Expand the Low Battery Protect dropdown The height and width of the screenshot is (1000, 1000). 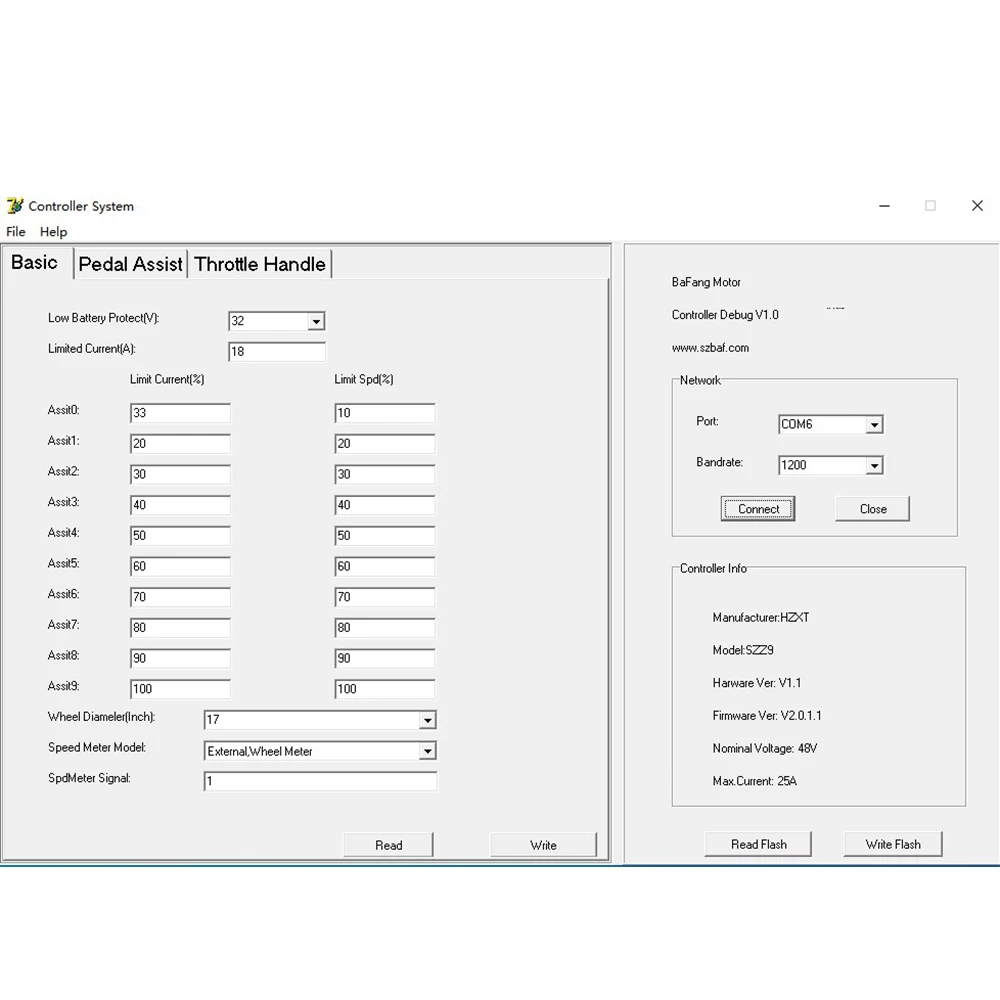click(316, 321)
